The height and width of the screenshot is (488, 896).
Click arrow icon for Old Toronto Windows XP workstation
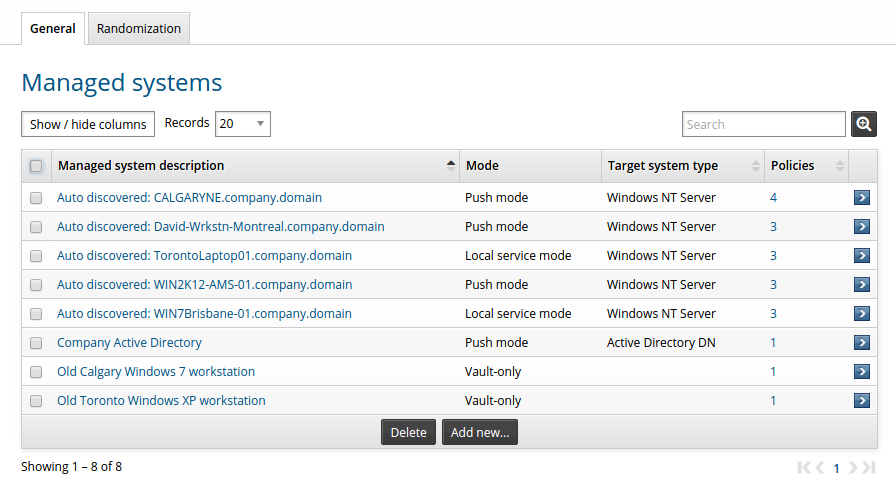tap(862, 401)
